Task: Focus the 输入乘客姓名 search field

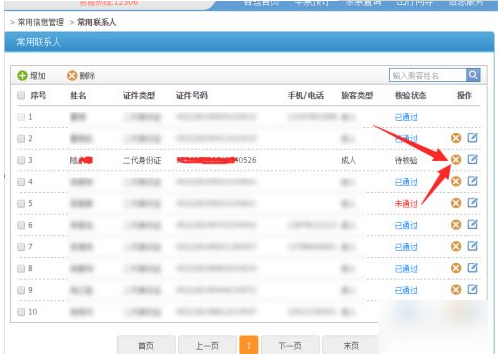Action: tap(428, 75)
